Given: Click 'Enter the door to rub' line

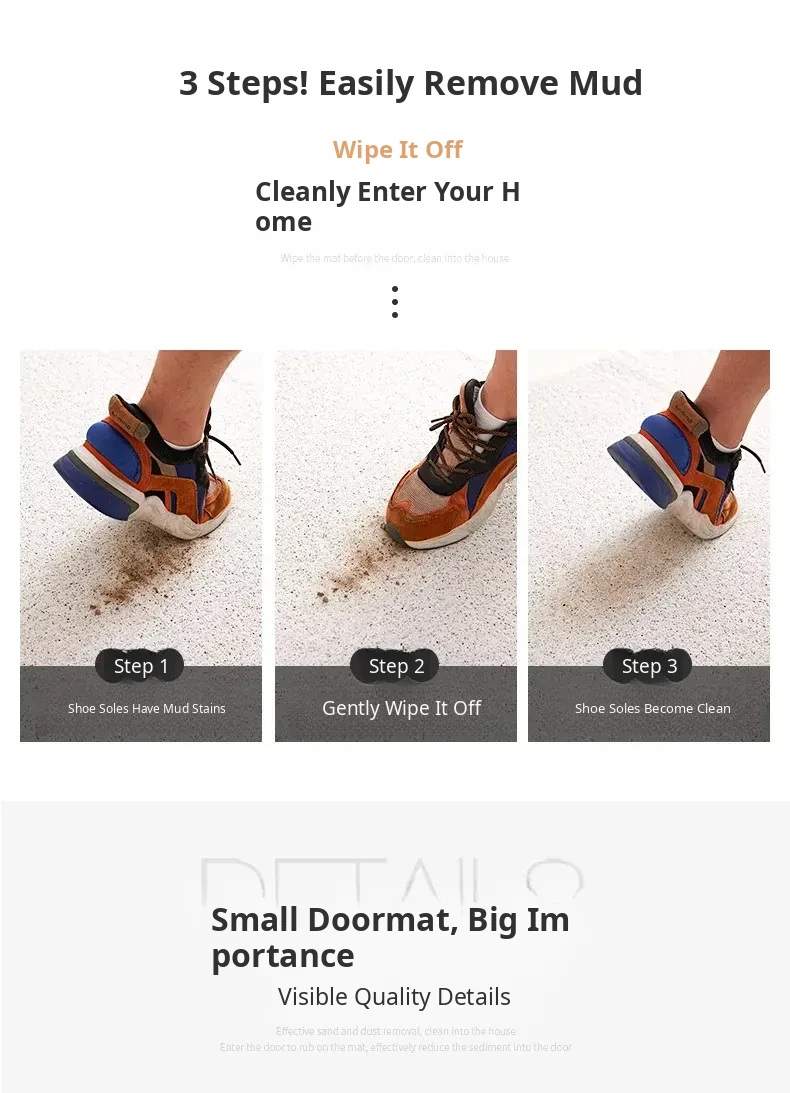Looking at the screenshot, I should (x=395, y=1047).
